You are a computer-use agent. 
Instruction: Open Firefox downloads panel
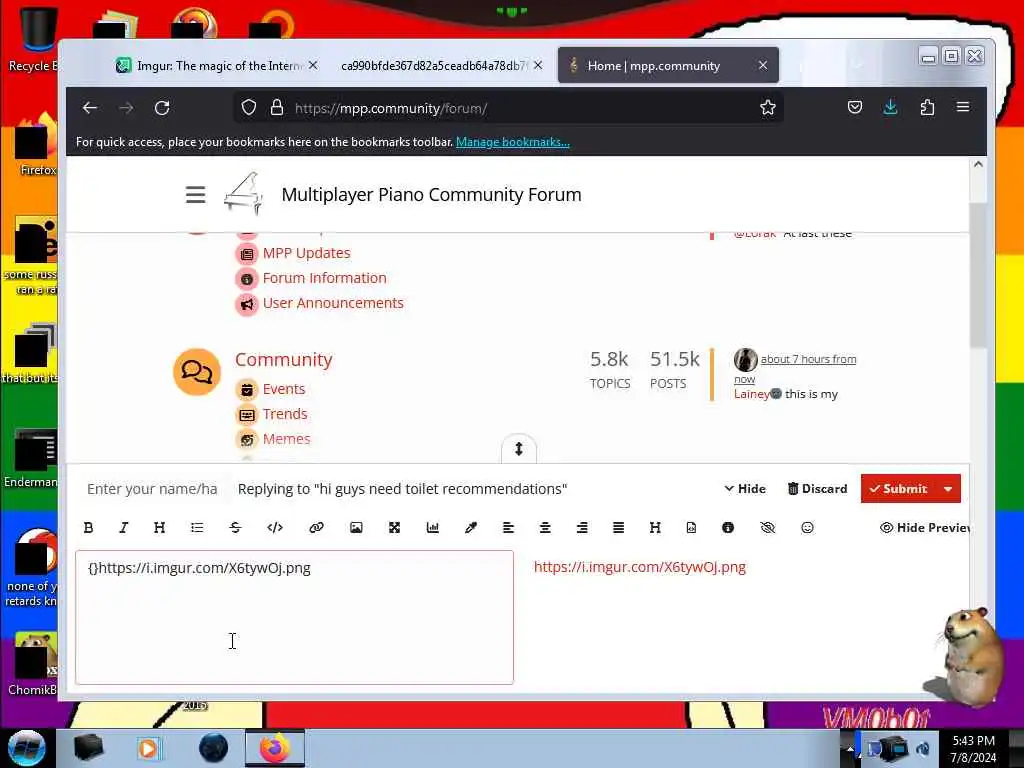coord(890,108)
